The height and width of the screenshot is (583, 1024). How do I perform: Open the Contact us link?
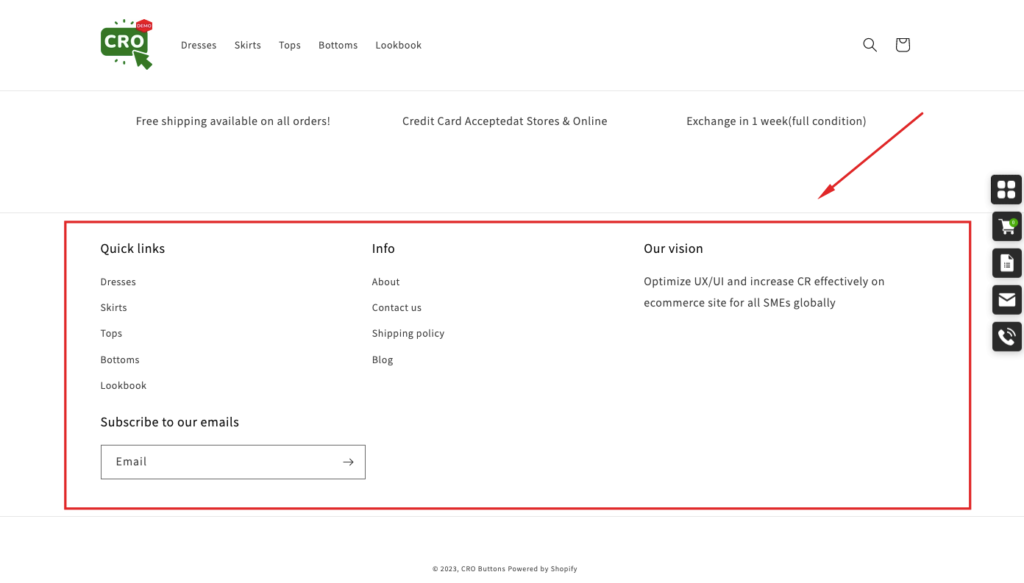(396, 307)
